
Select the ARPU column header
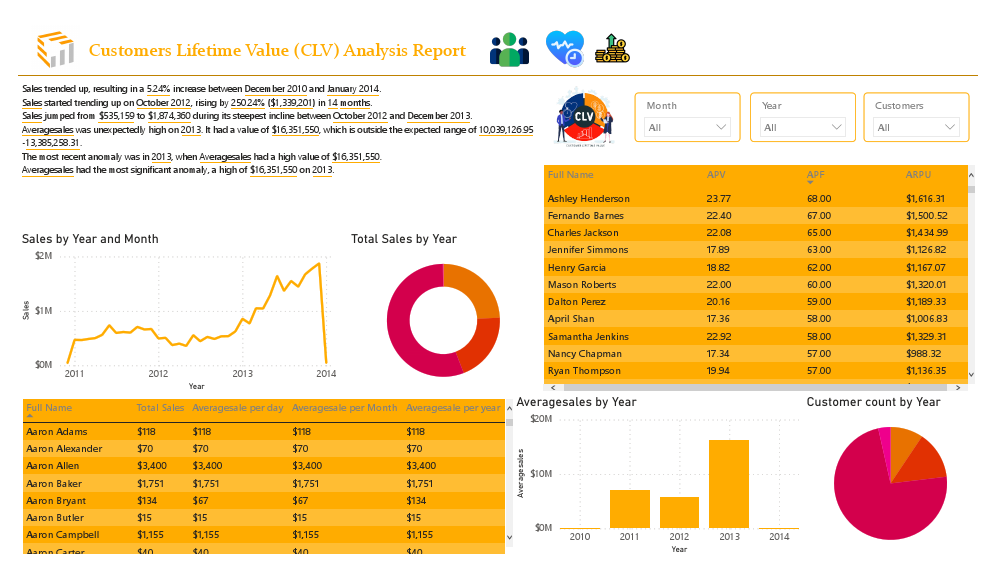pos(918,174)
